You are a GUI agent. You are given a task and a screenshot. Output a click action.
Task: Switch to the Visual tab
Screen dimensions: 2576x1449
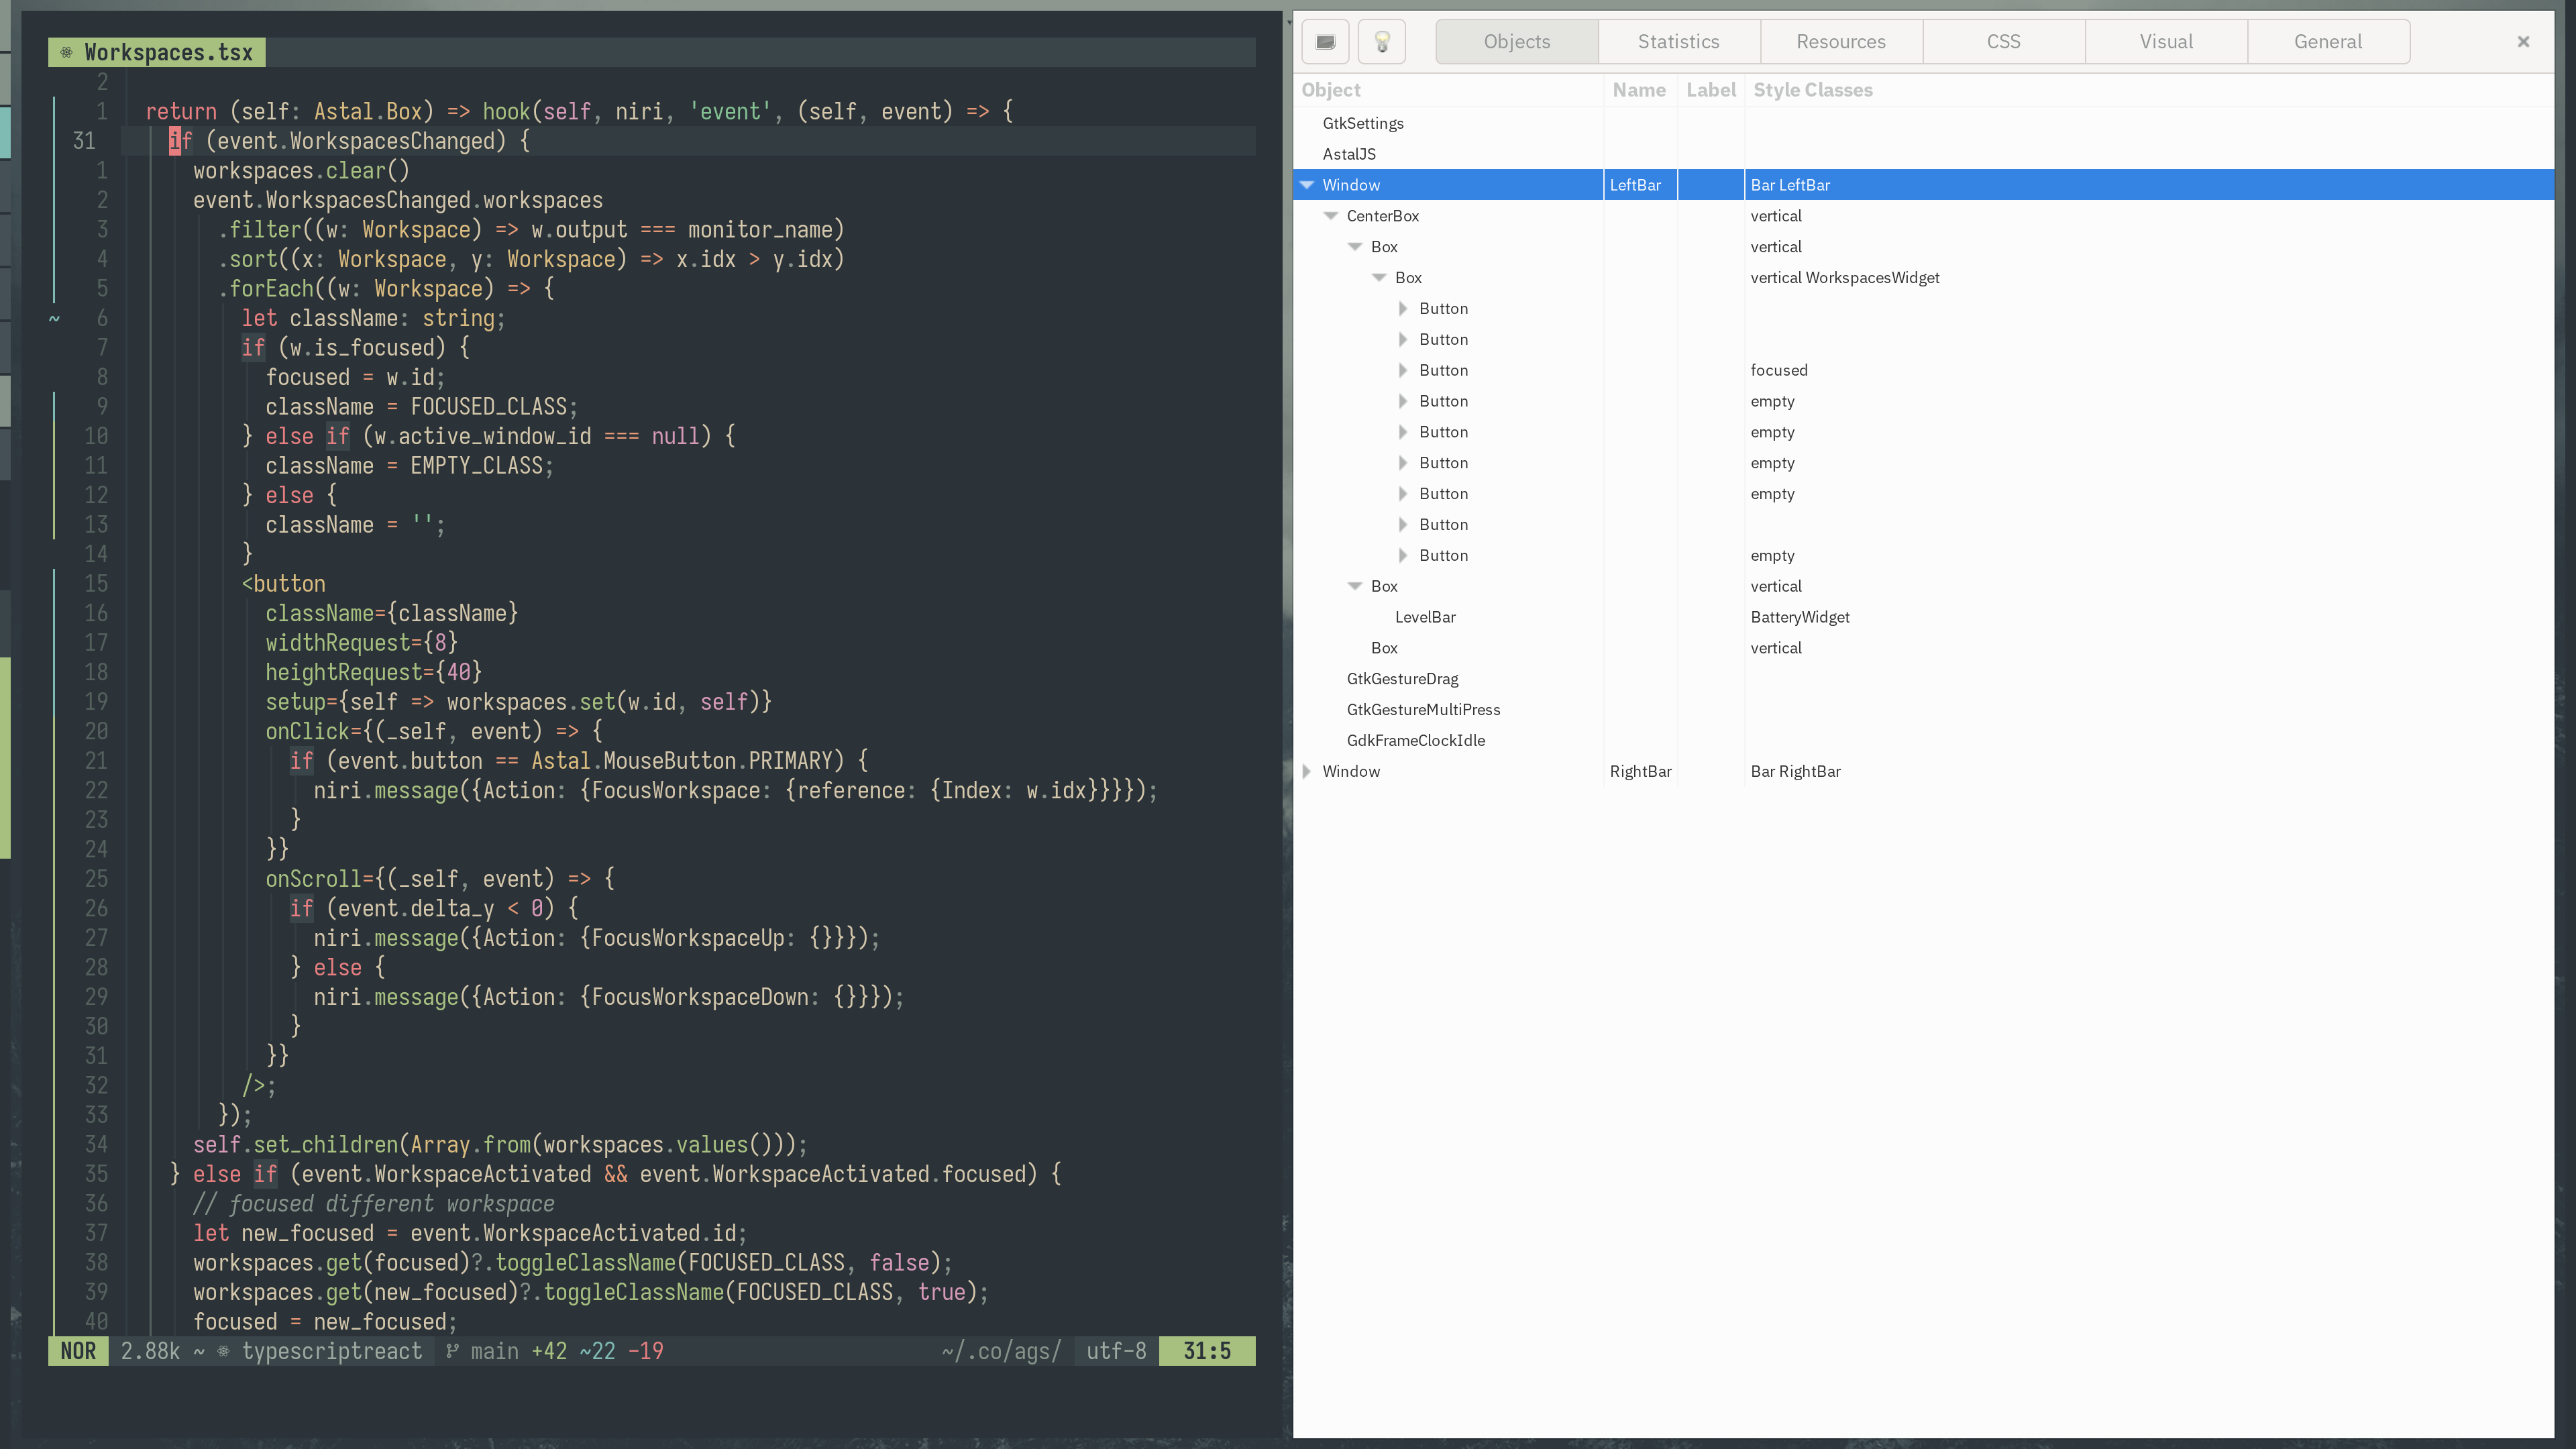2166,41
